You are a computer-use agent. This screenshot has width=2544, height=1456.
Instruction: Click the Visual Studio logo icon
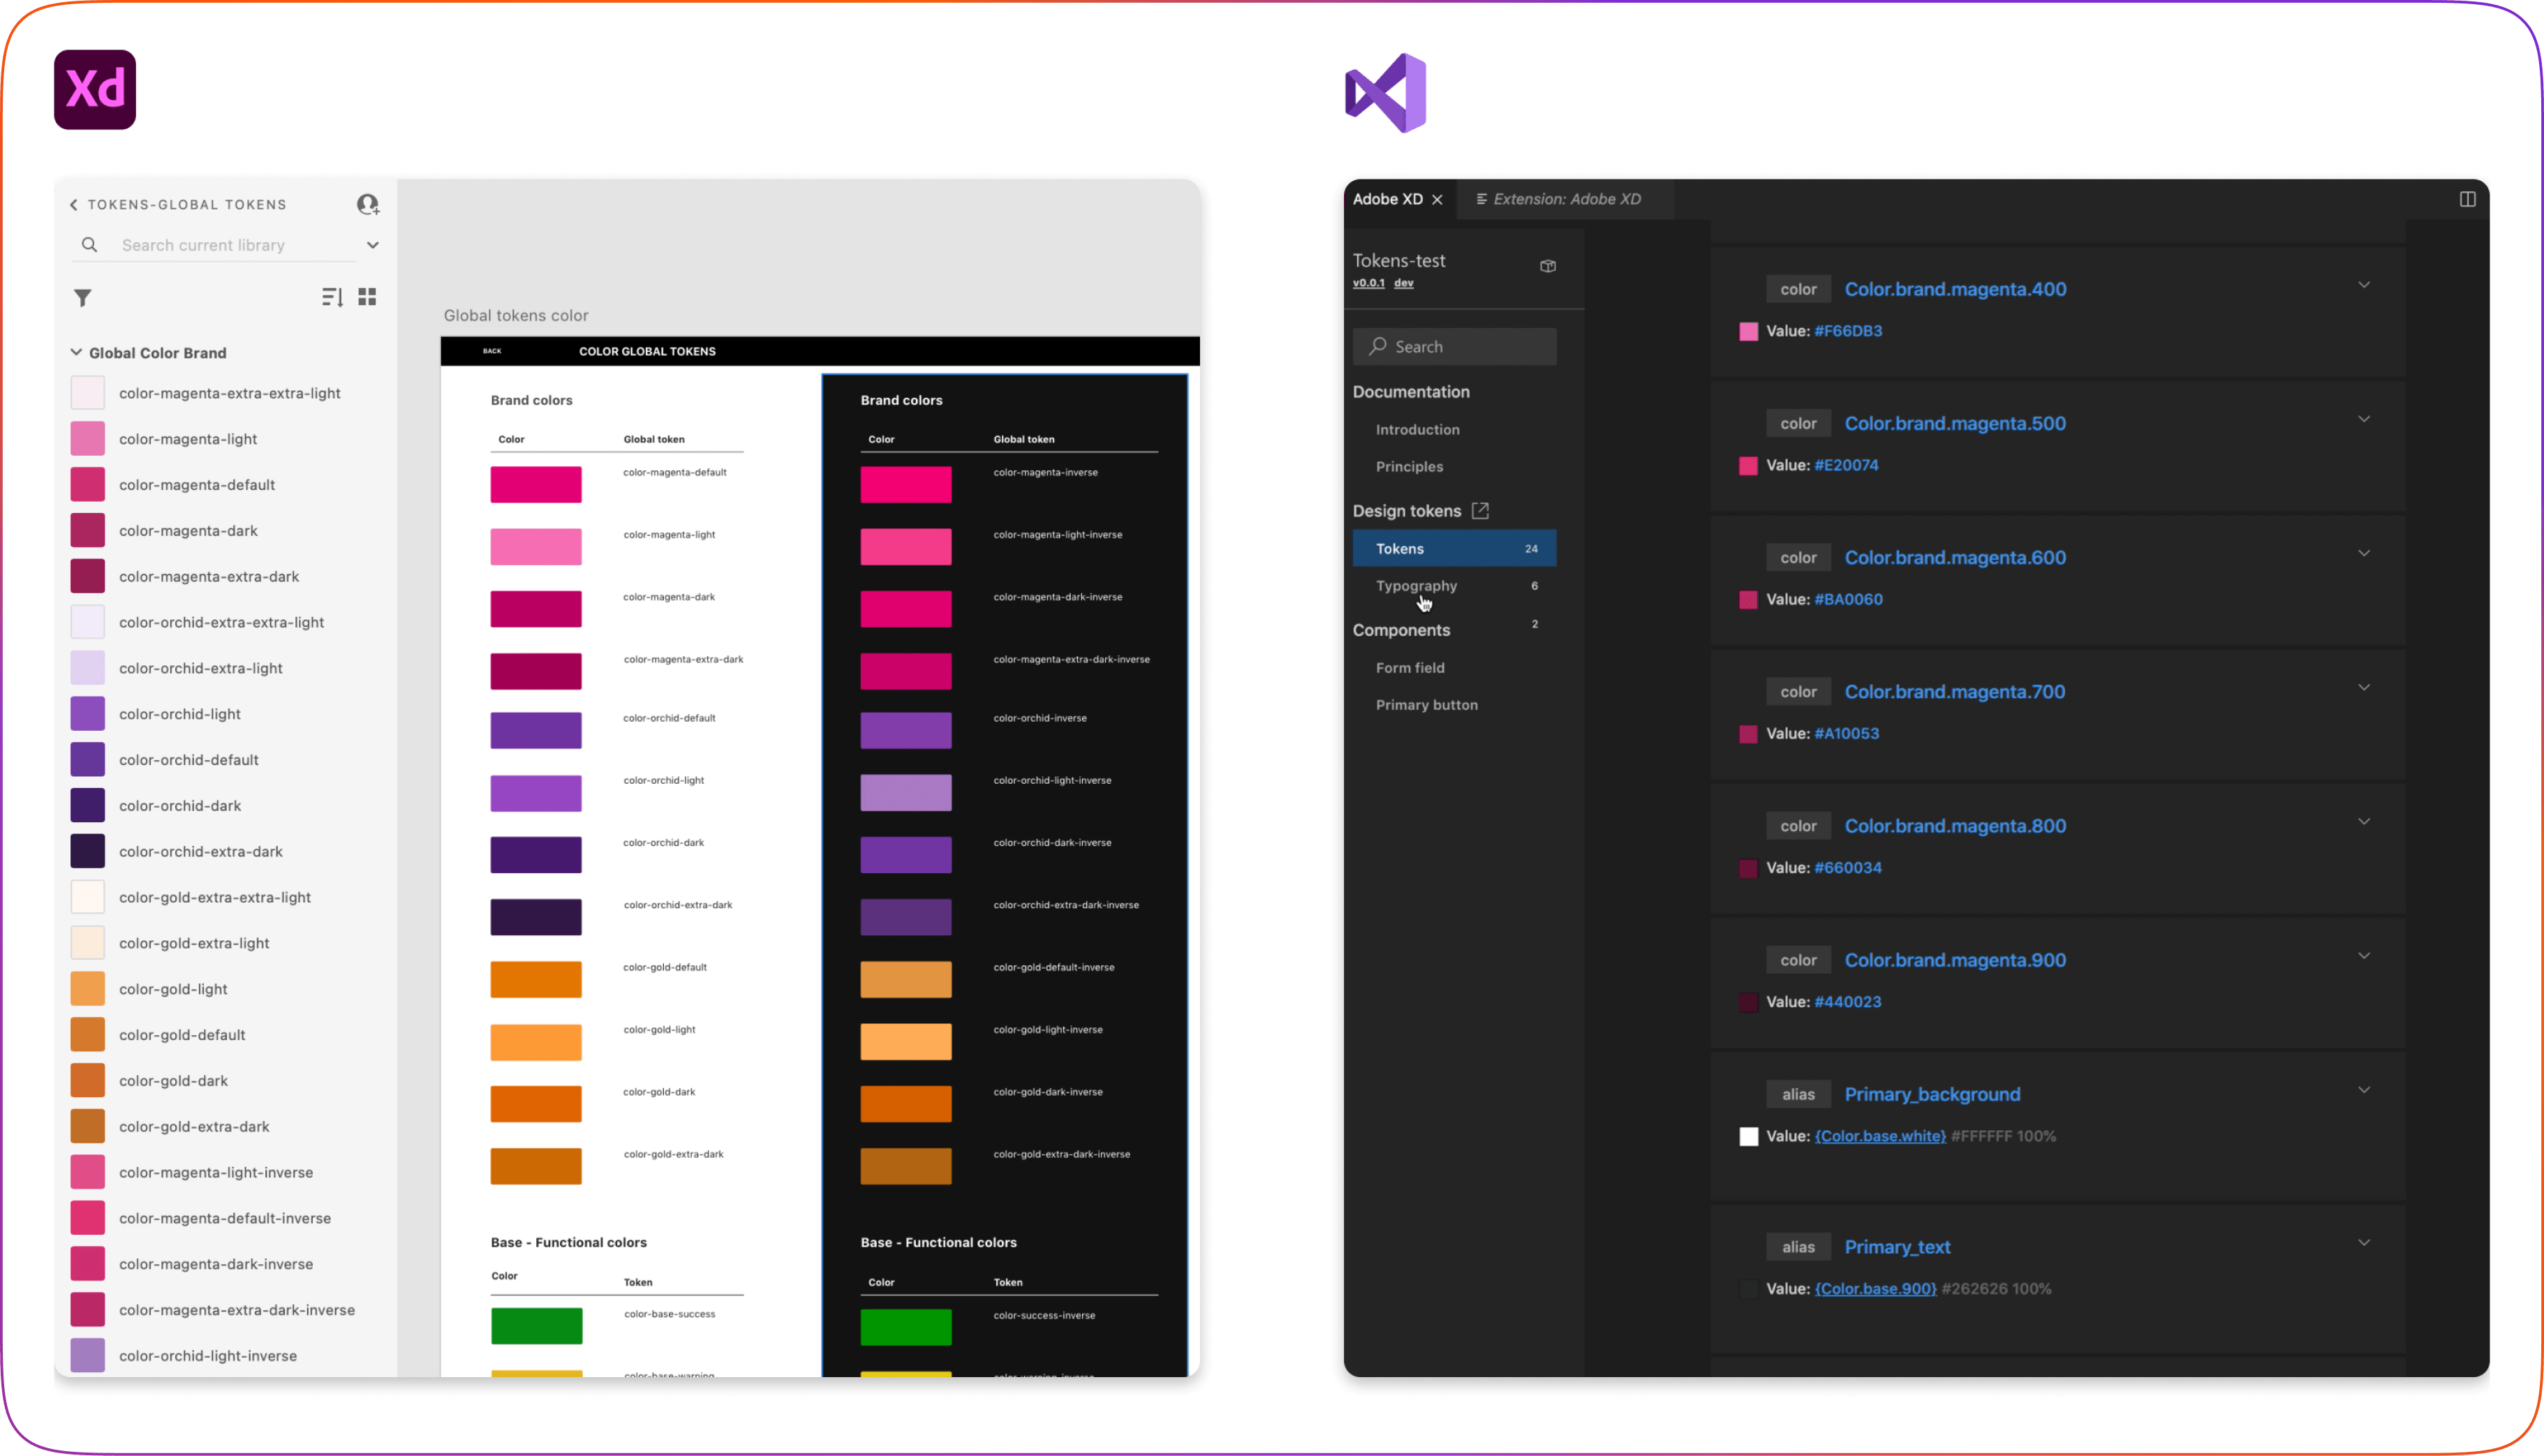(1386, 93)
